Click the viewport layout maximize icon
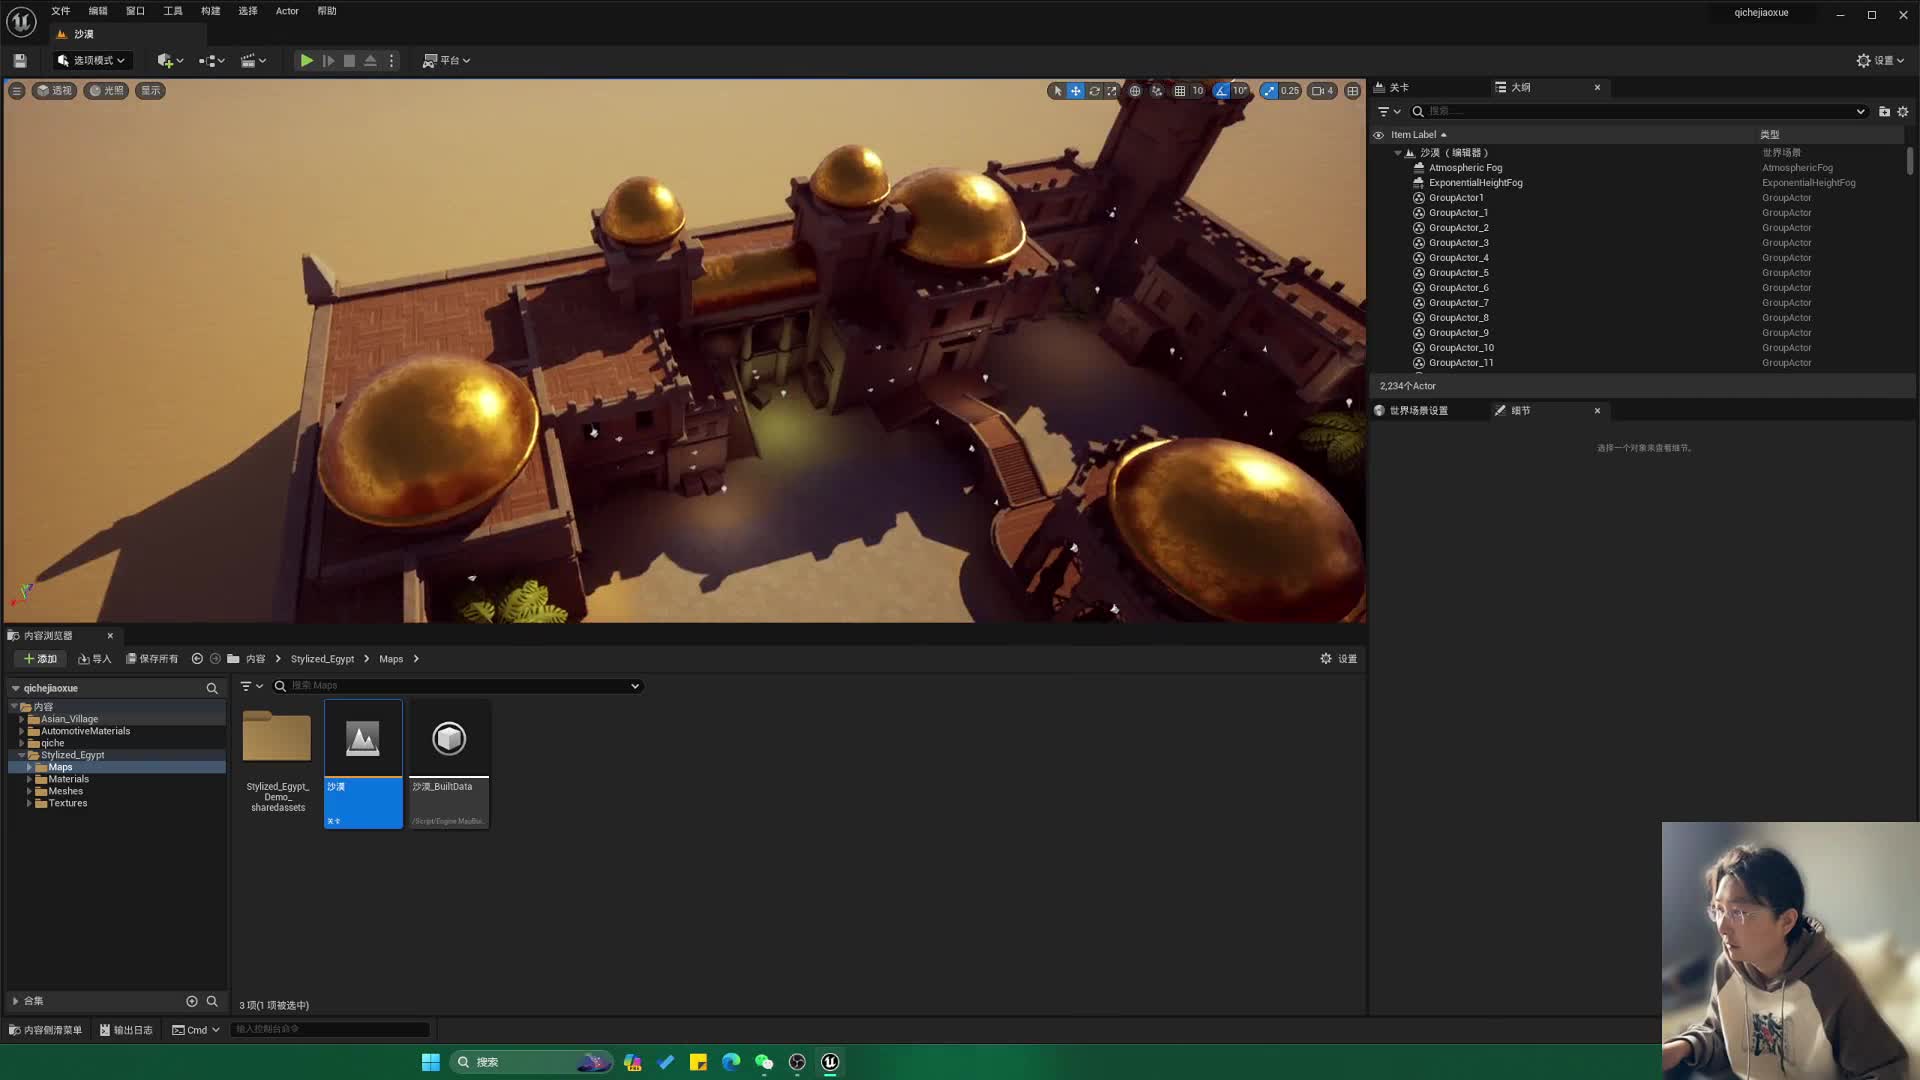This screenshot has width=1920, height=1080. coord(1352,91)
